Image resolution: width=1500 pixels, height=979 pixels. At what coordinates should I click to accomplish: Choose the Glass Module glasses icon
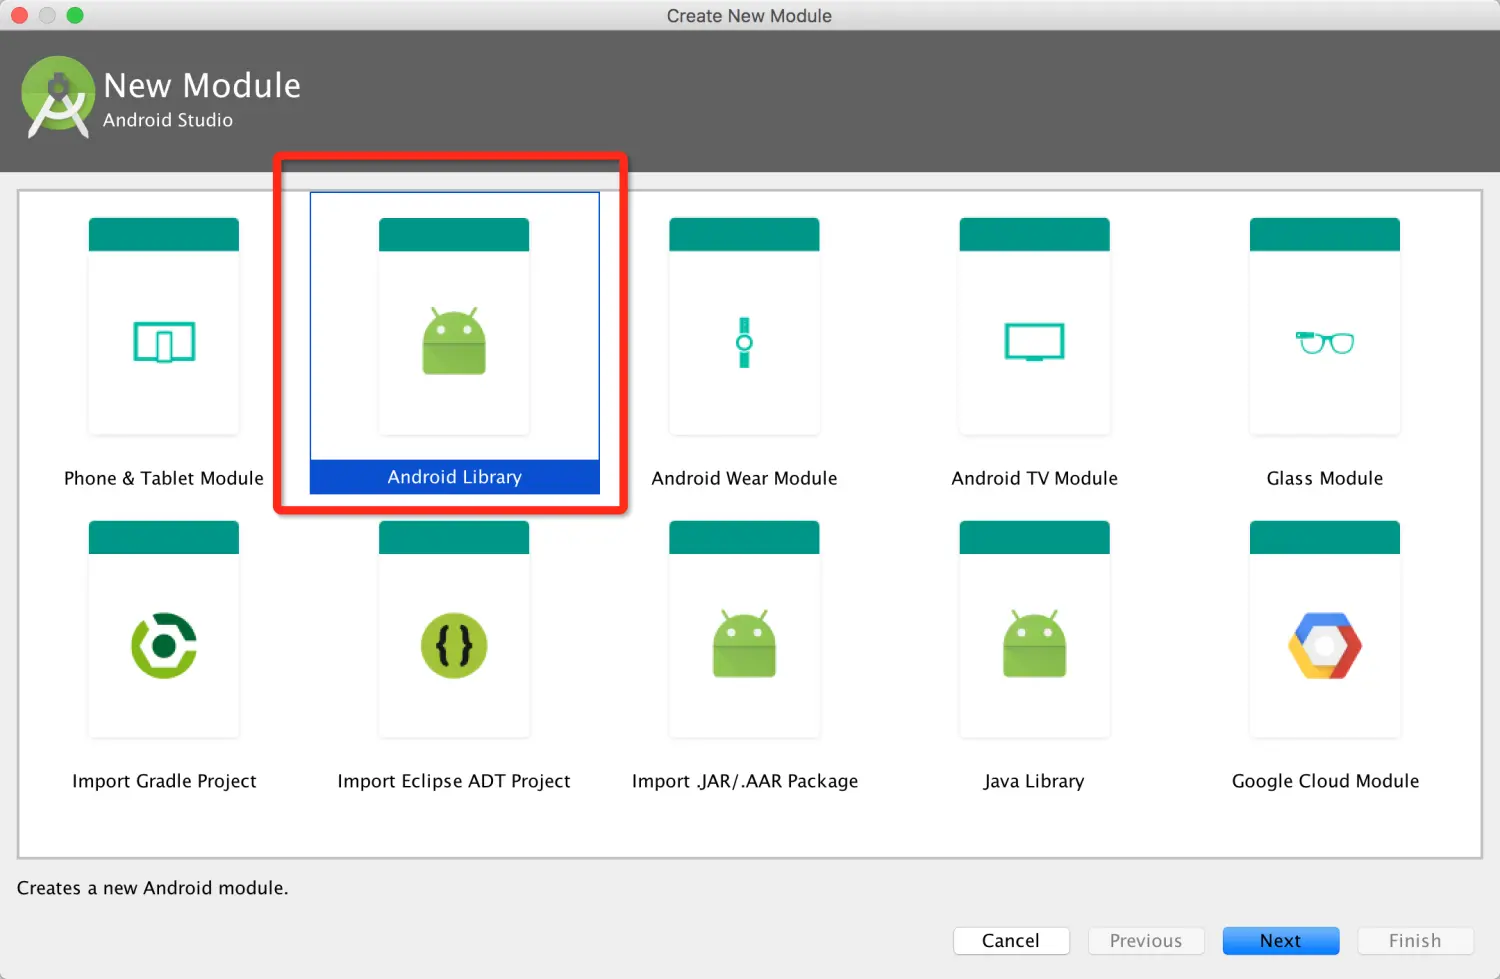[x=1325, y=342]
